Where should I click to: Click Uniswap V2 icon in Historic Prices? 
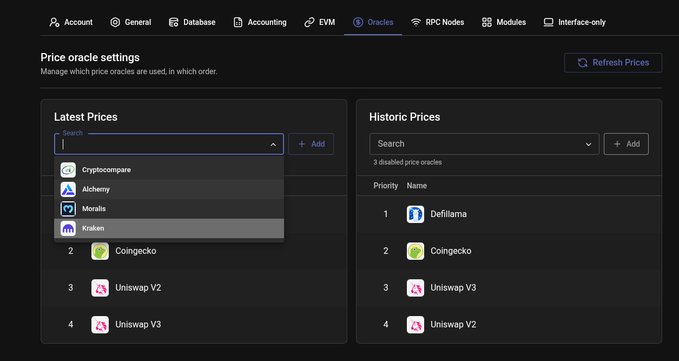click(415, 325)
